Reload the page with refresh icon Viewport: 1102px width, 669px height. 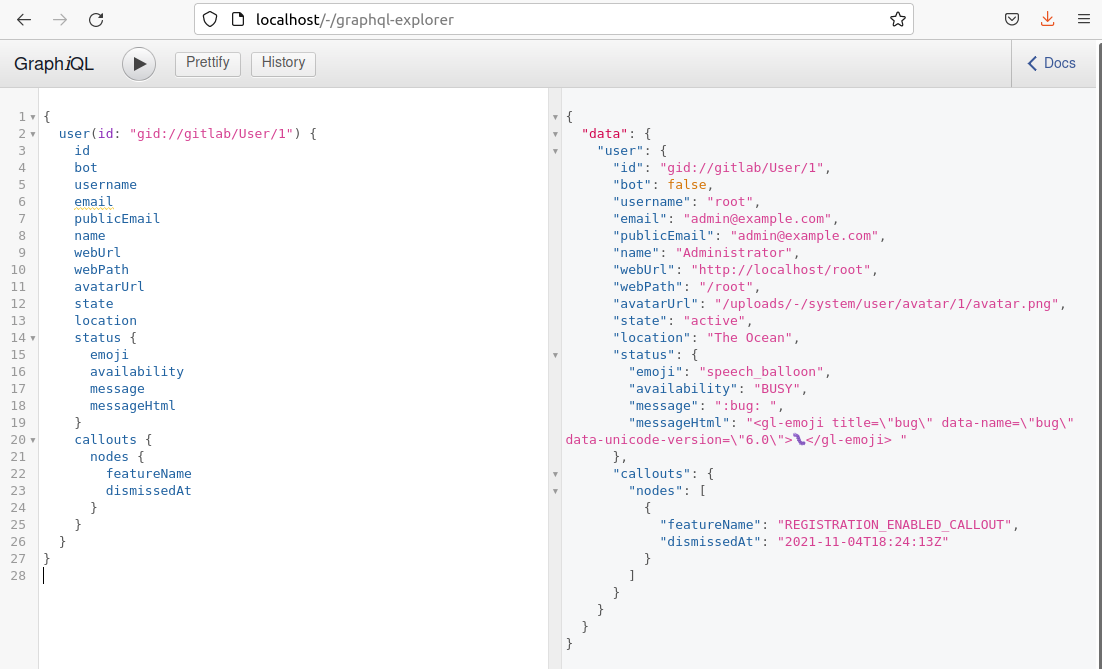click(x=96, y=19)
